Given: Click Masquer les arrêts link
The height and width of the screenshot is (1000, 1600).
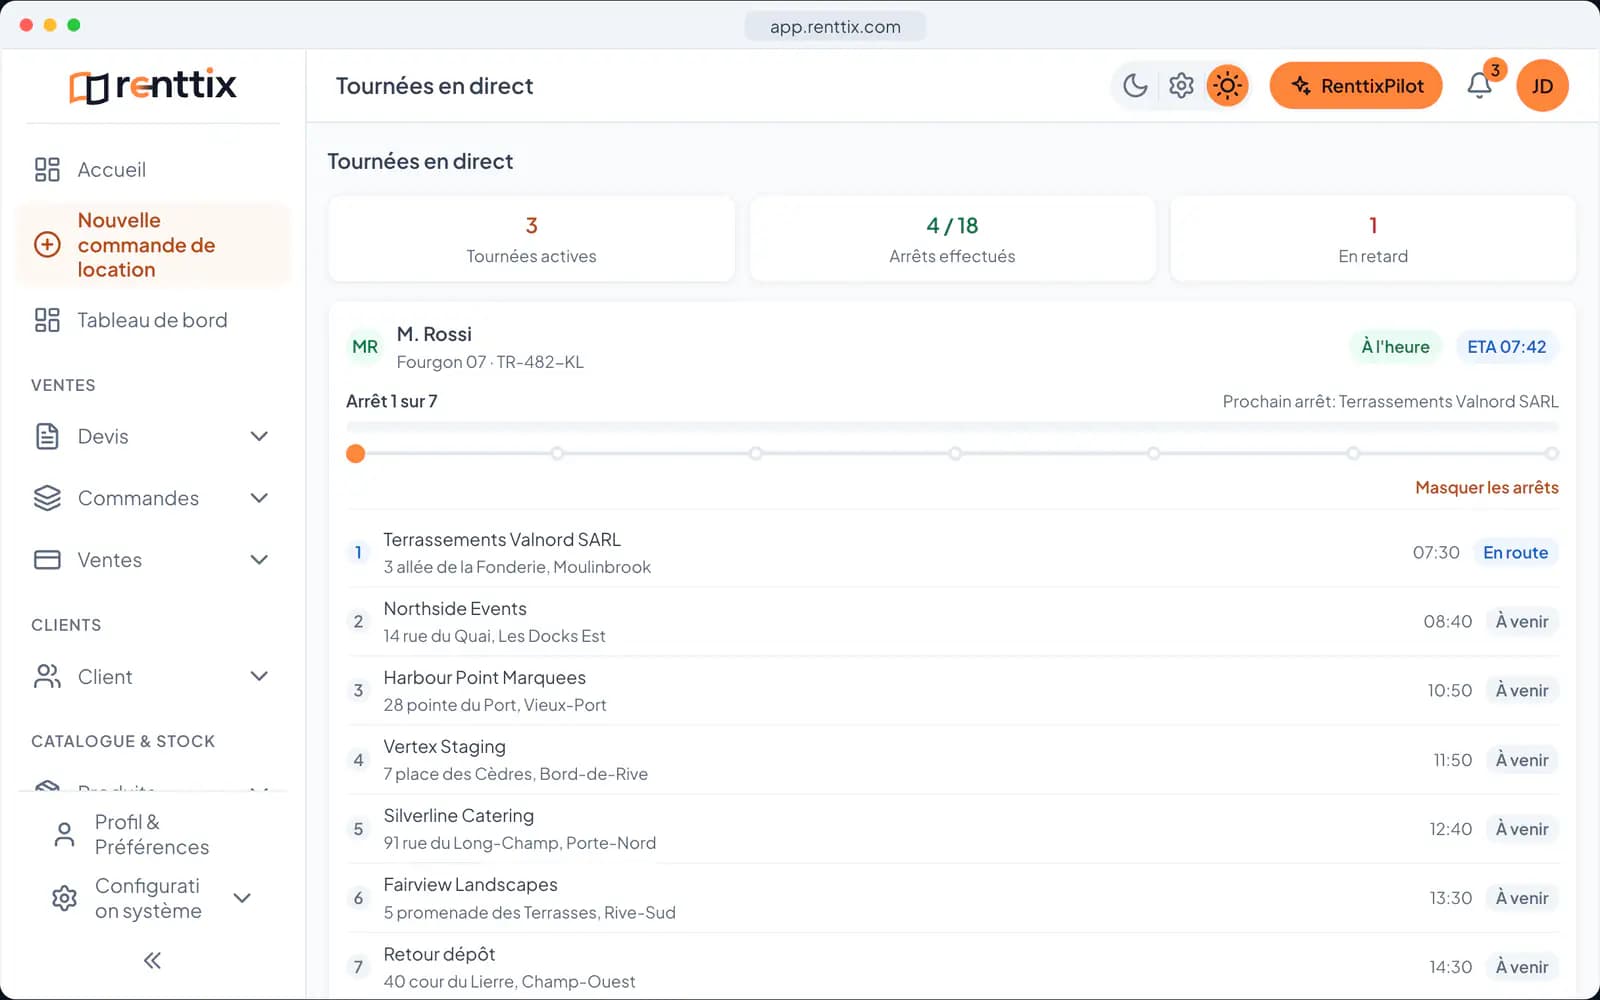Looking at the screenshot, I should [1486, 488].
